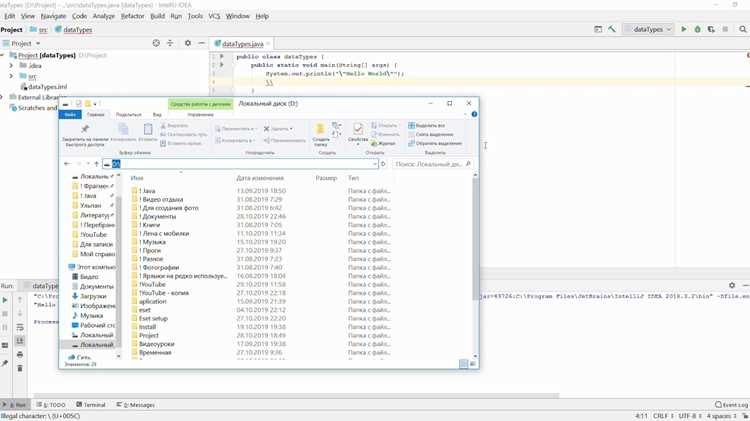Expand Explorer quick access toolbar dropdown

[x=96, y=104]
